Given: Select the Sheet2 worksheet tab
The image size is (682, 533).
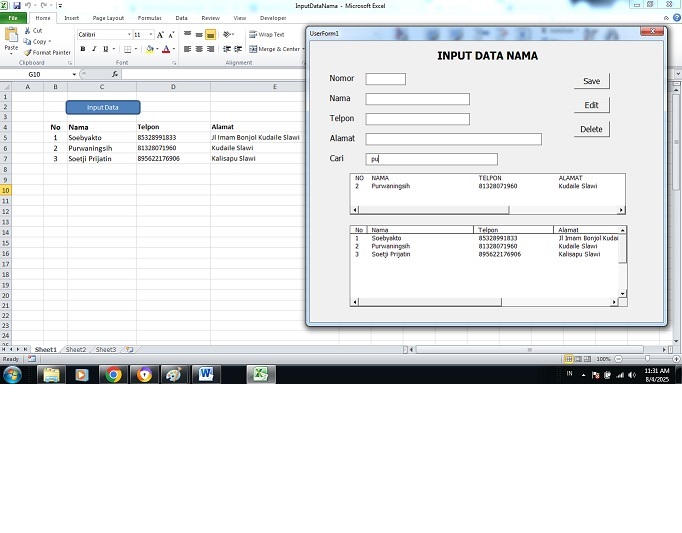Looking at the screenshot, I should click(76, 350).
